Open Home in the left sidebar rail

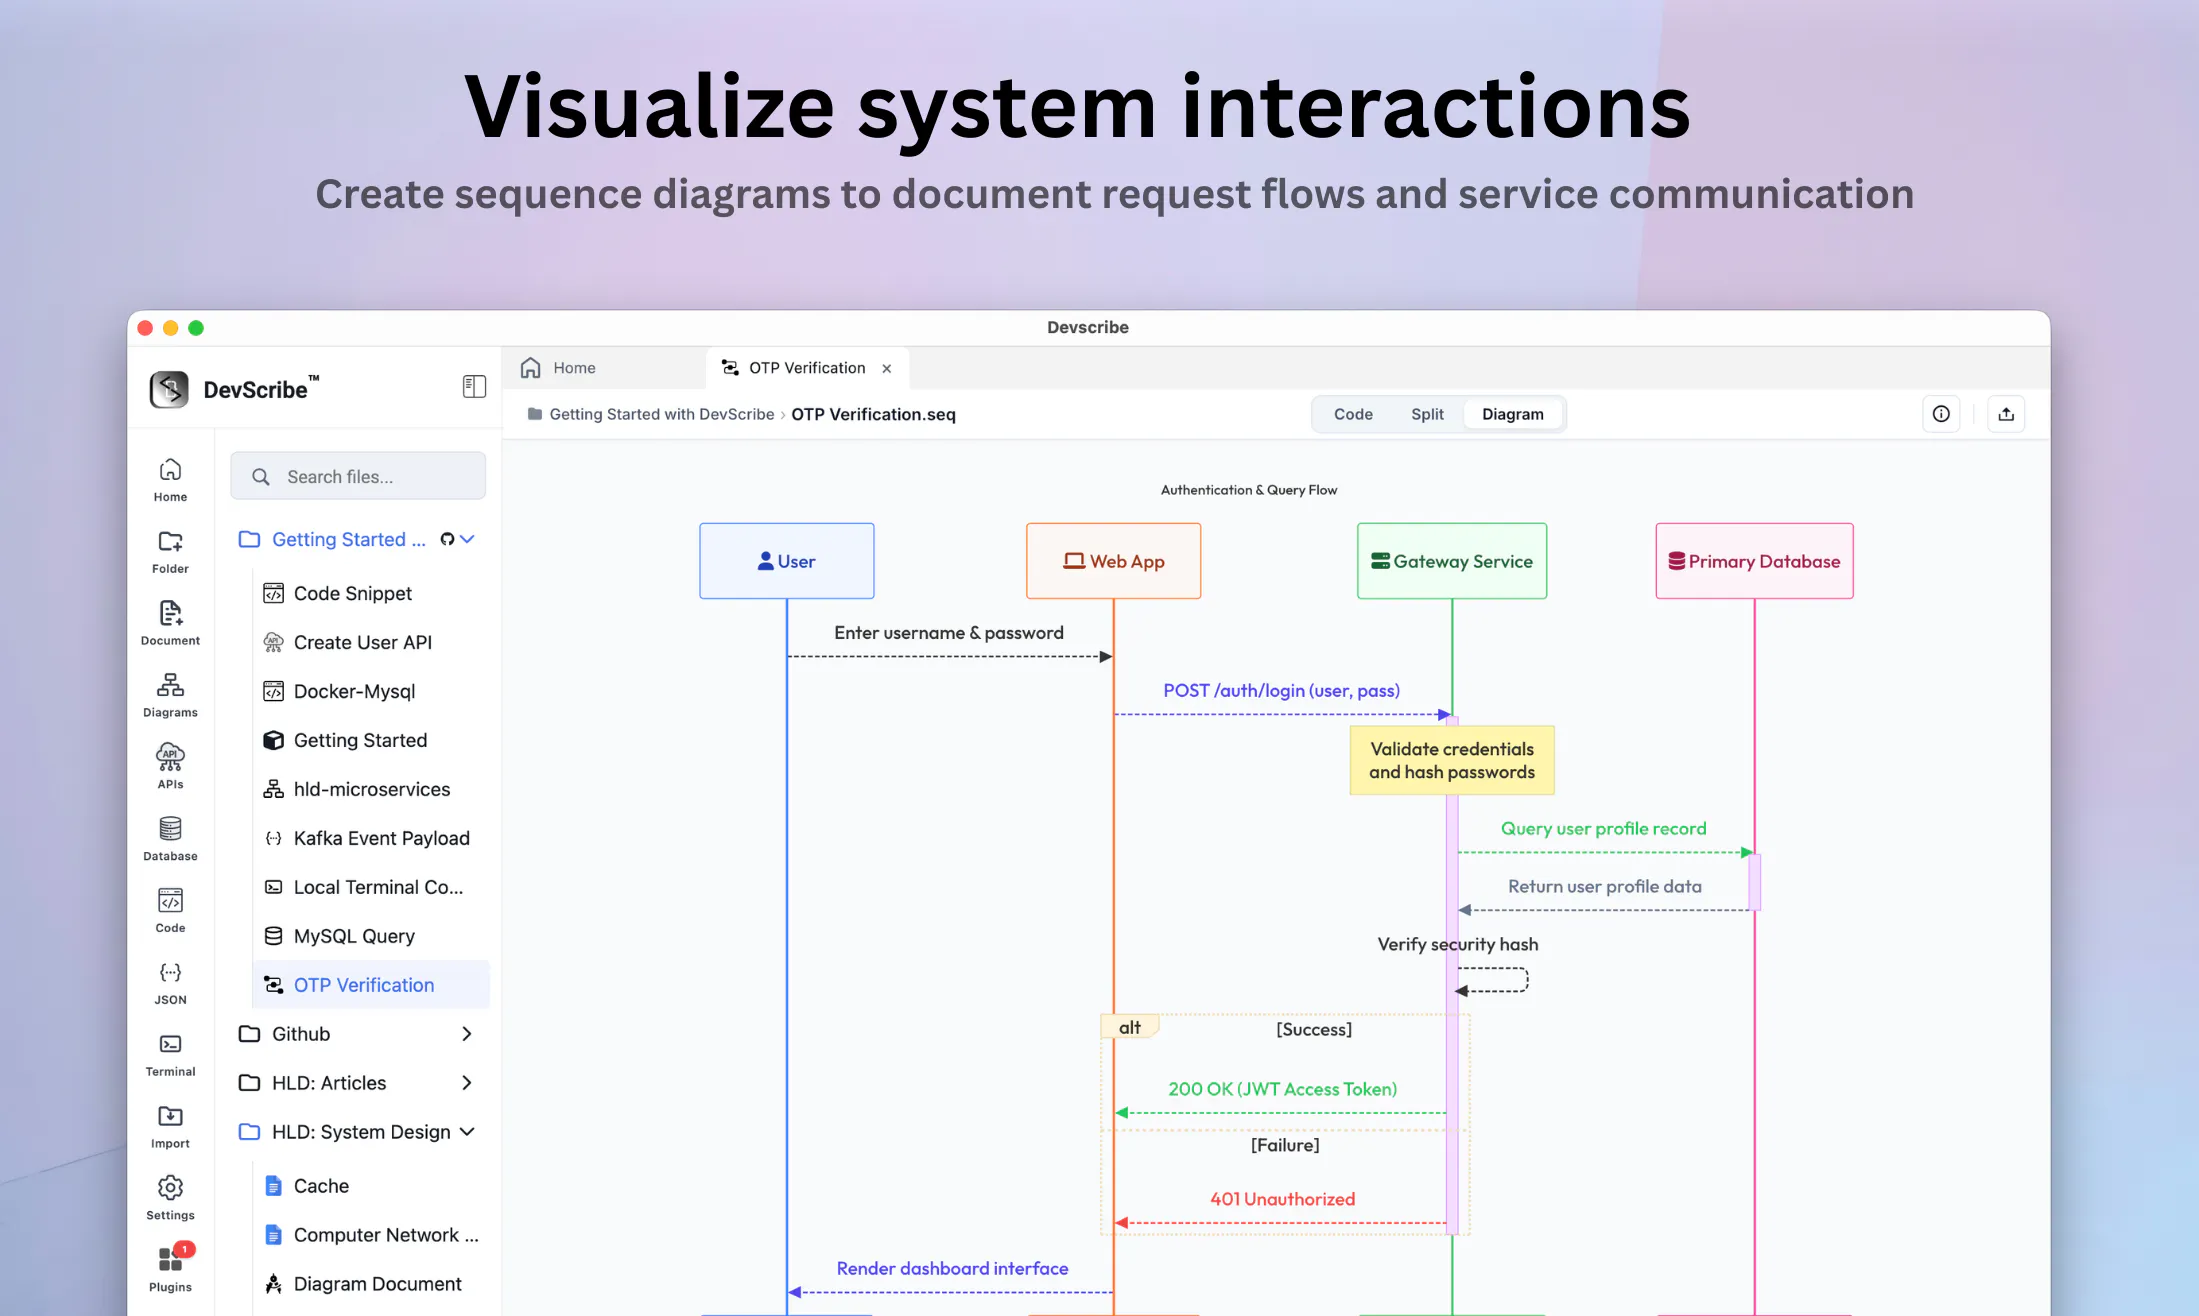tap(170, 480)
